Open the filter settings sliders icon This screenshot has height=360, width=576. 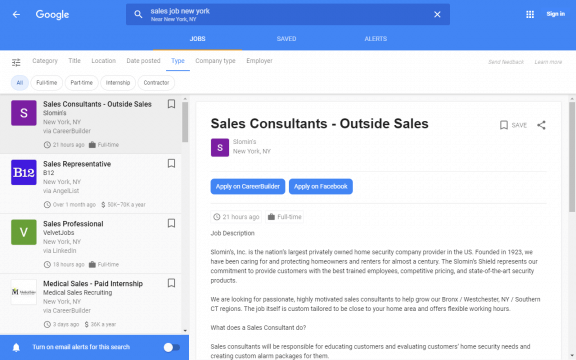(x=16, y=62)
